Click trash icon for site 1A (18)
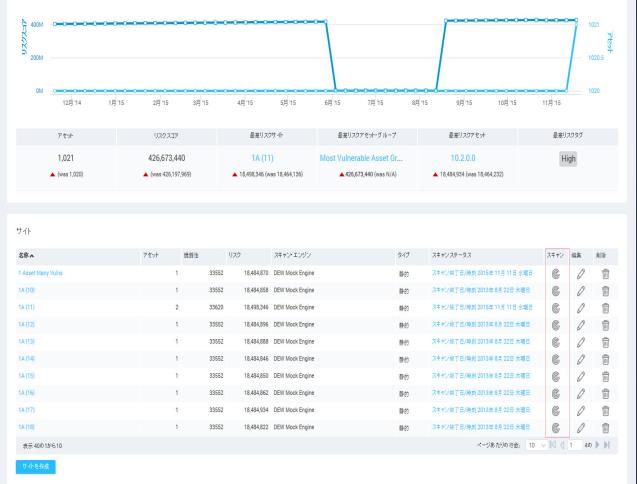 606,426
